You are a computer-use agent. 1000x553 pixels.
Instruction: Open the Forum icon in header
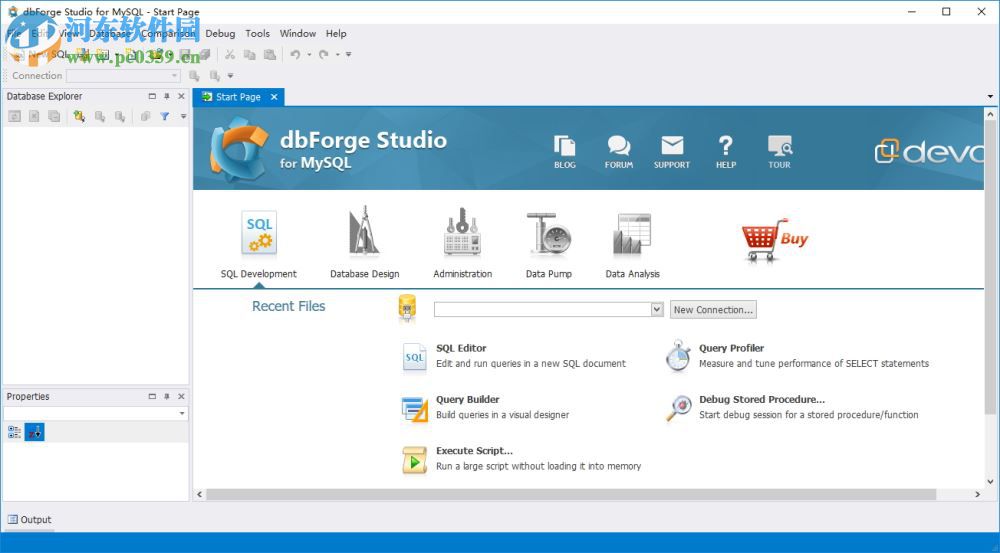619,146
